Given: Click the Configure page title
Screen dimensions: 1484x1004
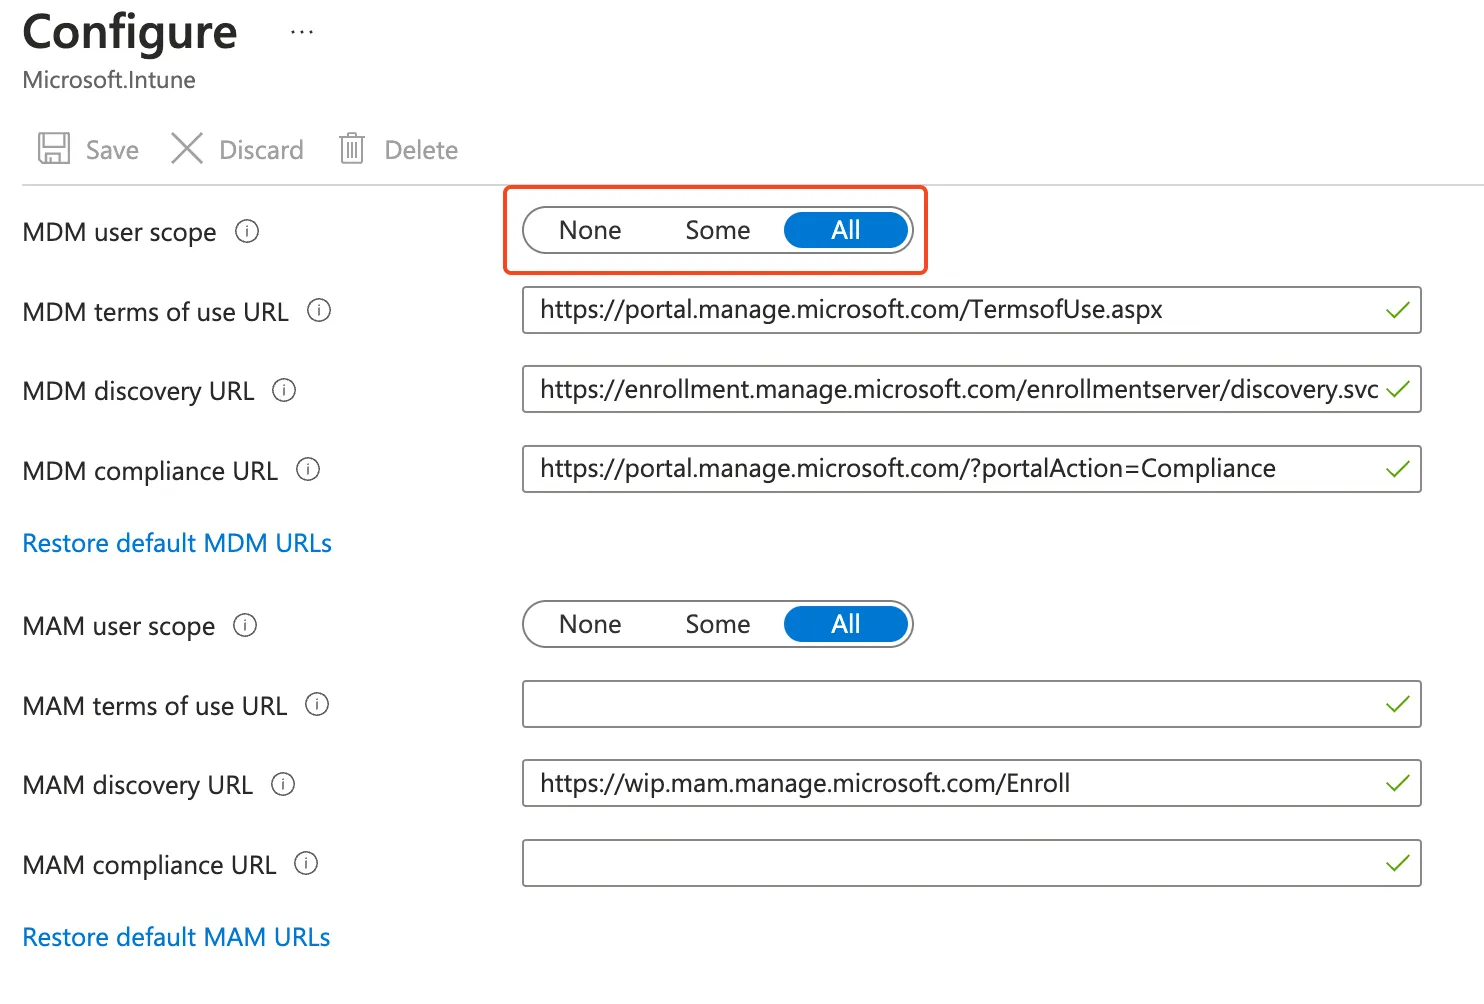Looking at the screenshot, I should 130,32.
